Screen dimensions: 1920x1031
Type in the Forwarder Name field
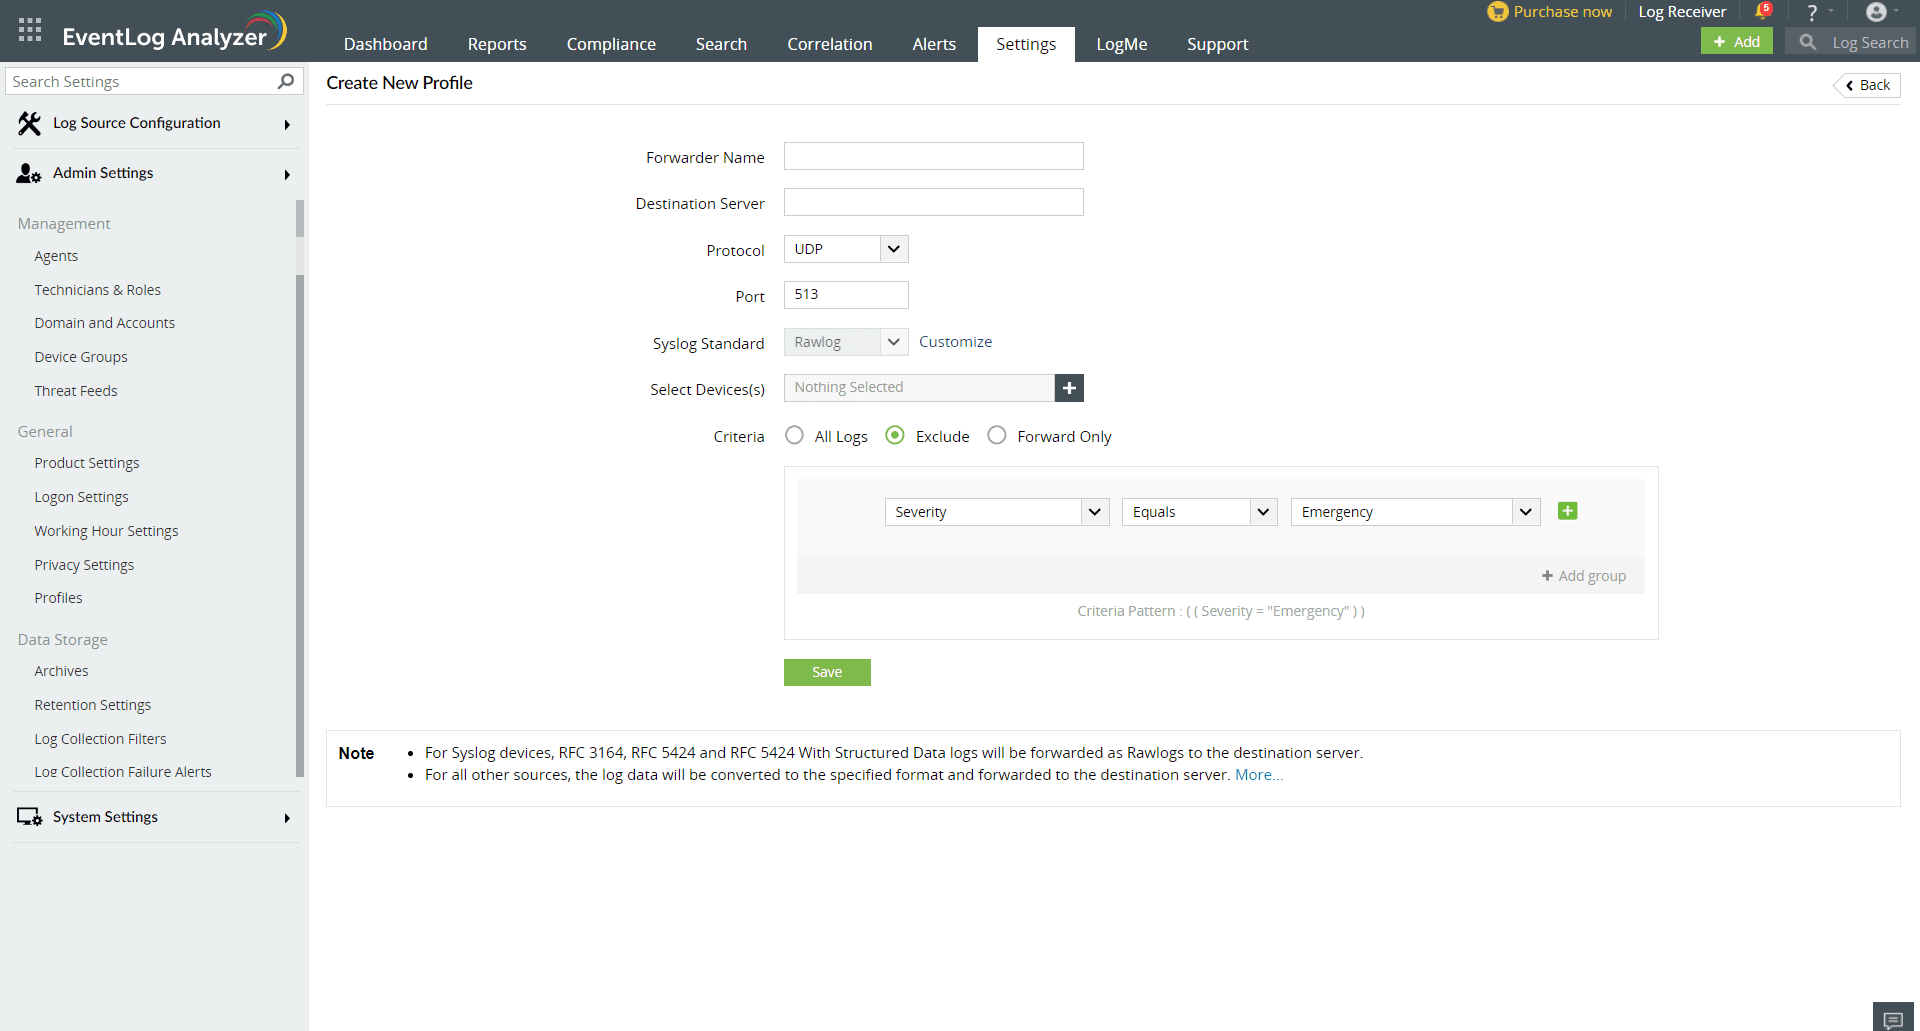point(933,156)
